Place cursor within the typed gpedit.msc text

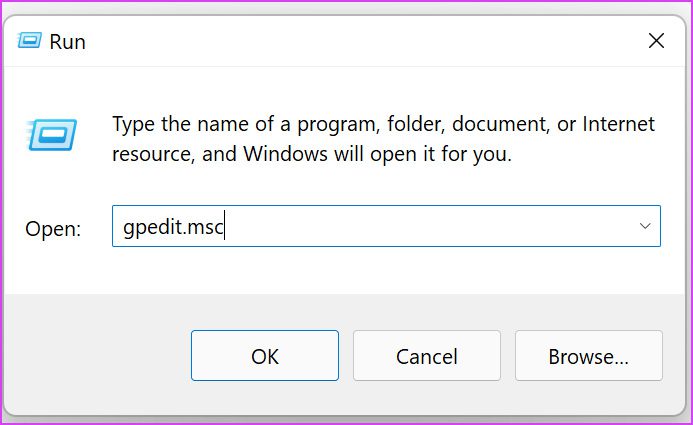pyautogui.click(x=173, y=227)
